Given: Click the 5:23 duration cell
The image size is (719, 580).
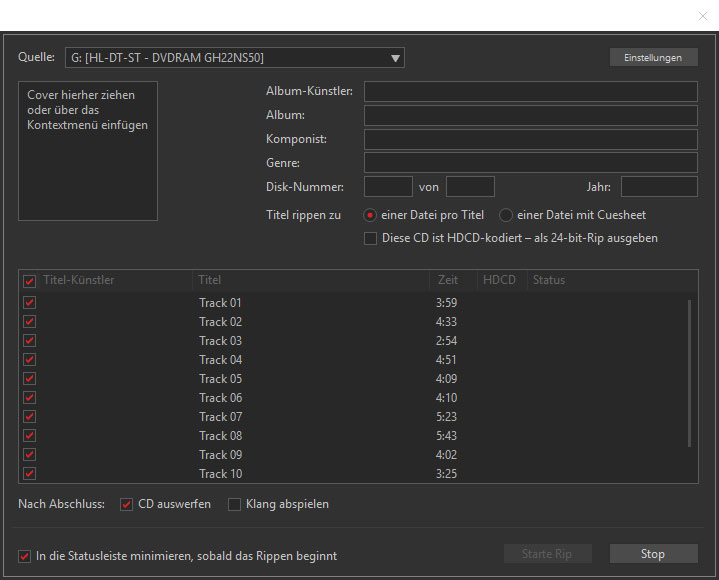Looking at the screenshot, I should [x=446, y=417].
